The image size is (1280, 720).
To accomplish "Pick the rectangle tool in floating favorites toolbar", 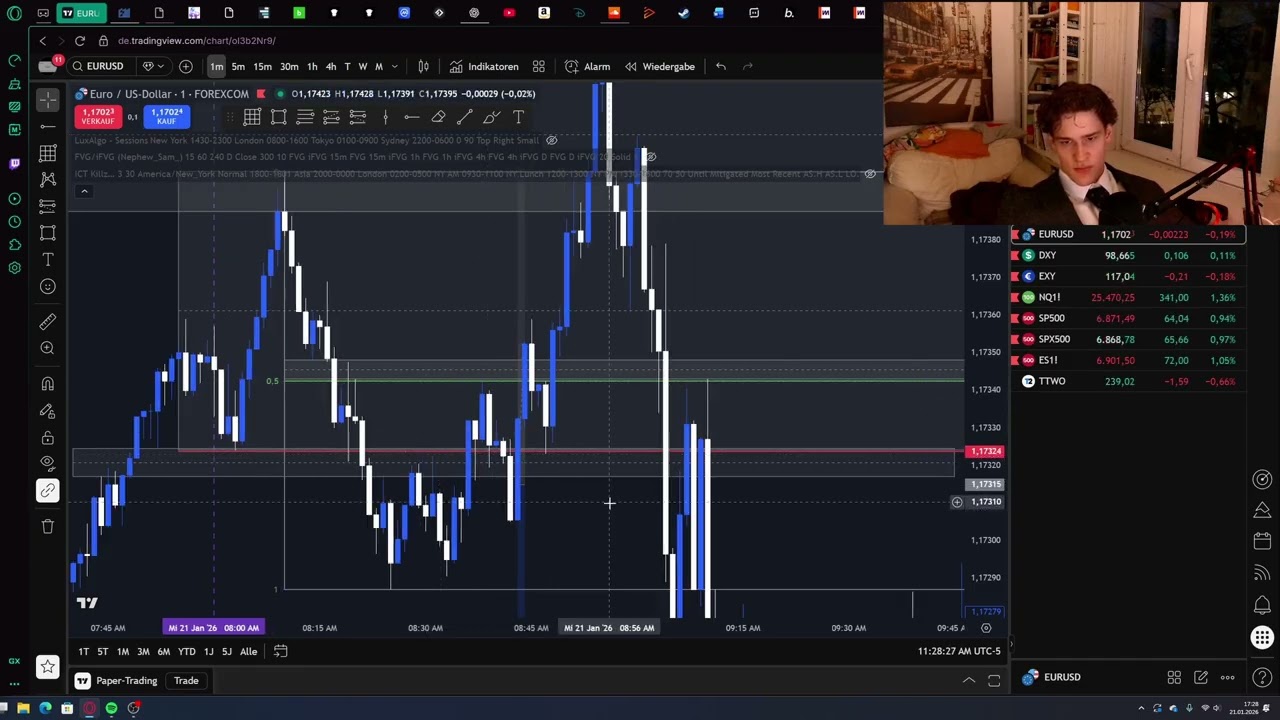I will tap(279, 117).
